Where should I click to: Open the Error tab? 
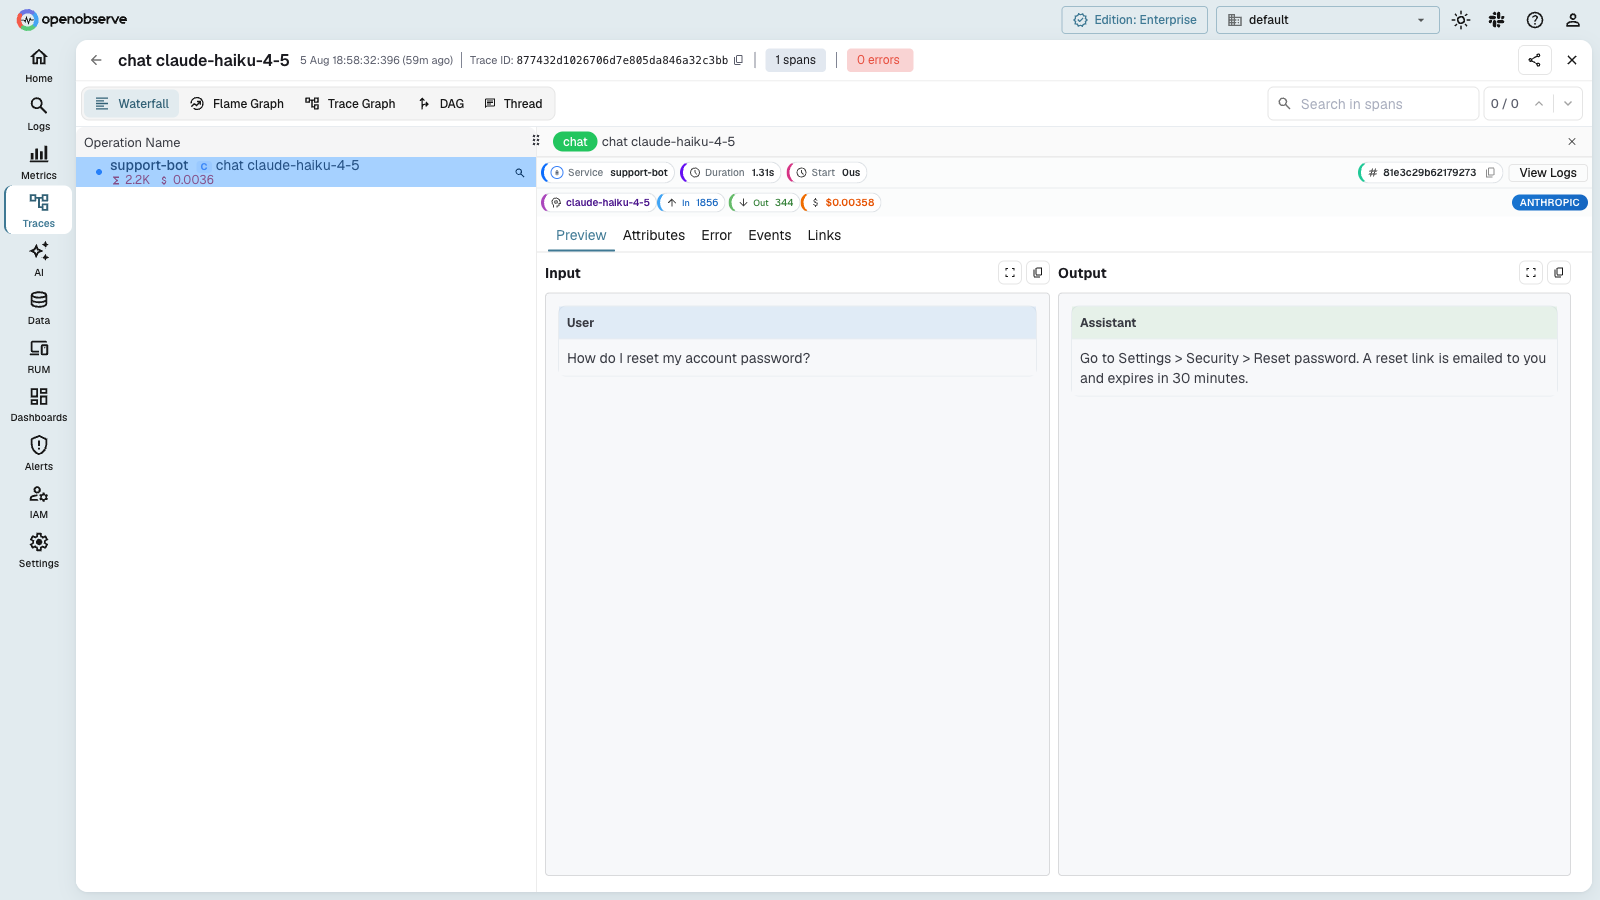[716, 235]
